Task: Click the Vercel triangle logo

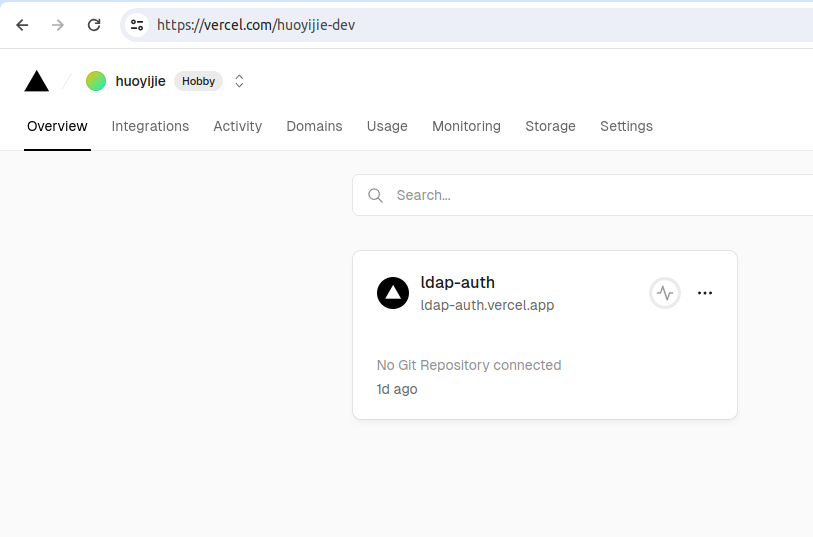Action: [37, 81]
